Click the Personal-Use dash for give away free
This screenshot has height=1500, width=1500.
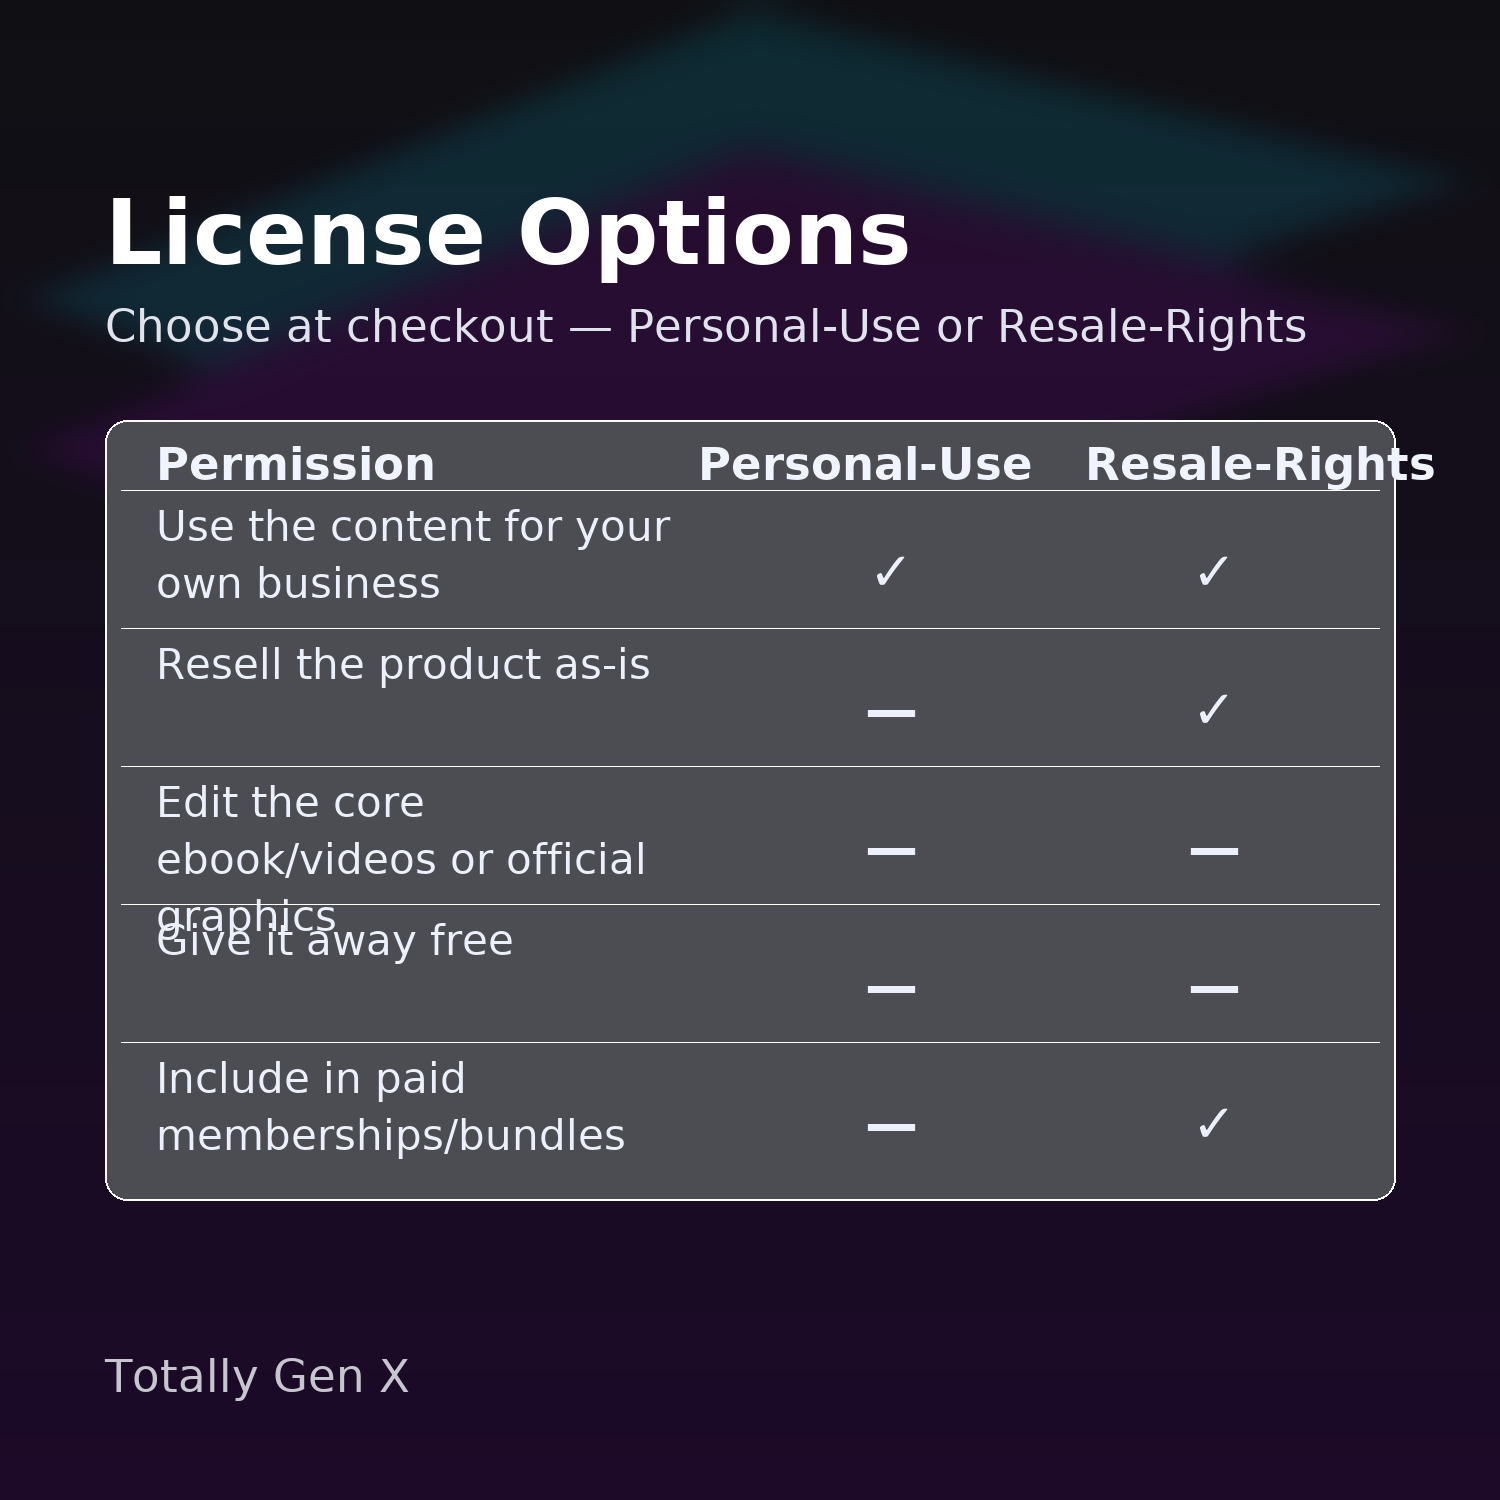coord(890,989)
